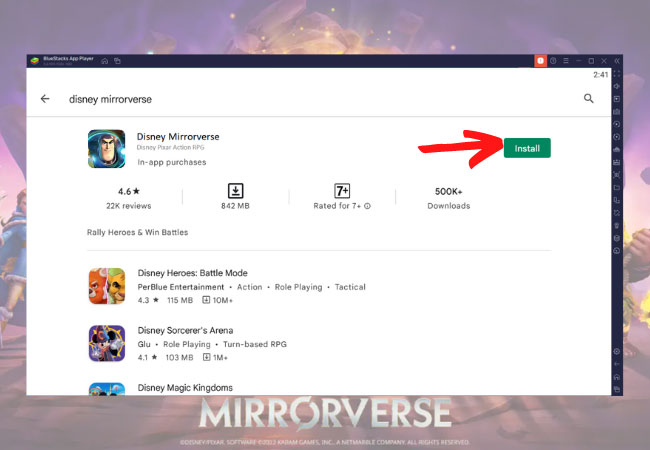This screenshot has height=450, width=650.
Task: Open the help icon in title bar
Action: pos(553,61)
